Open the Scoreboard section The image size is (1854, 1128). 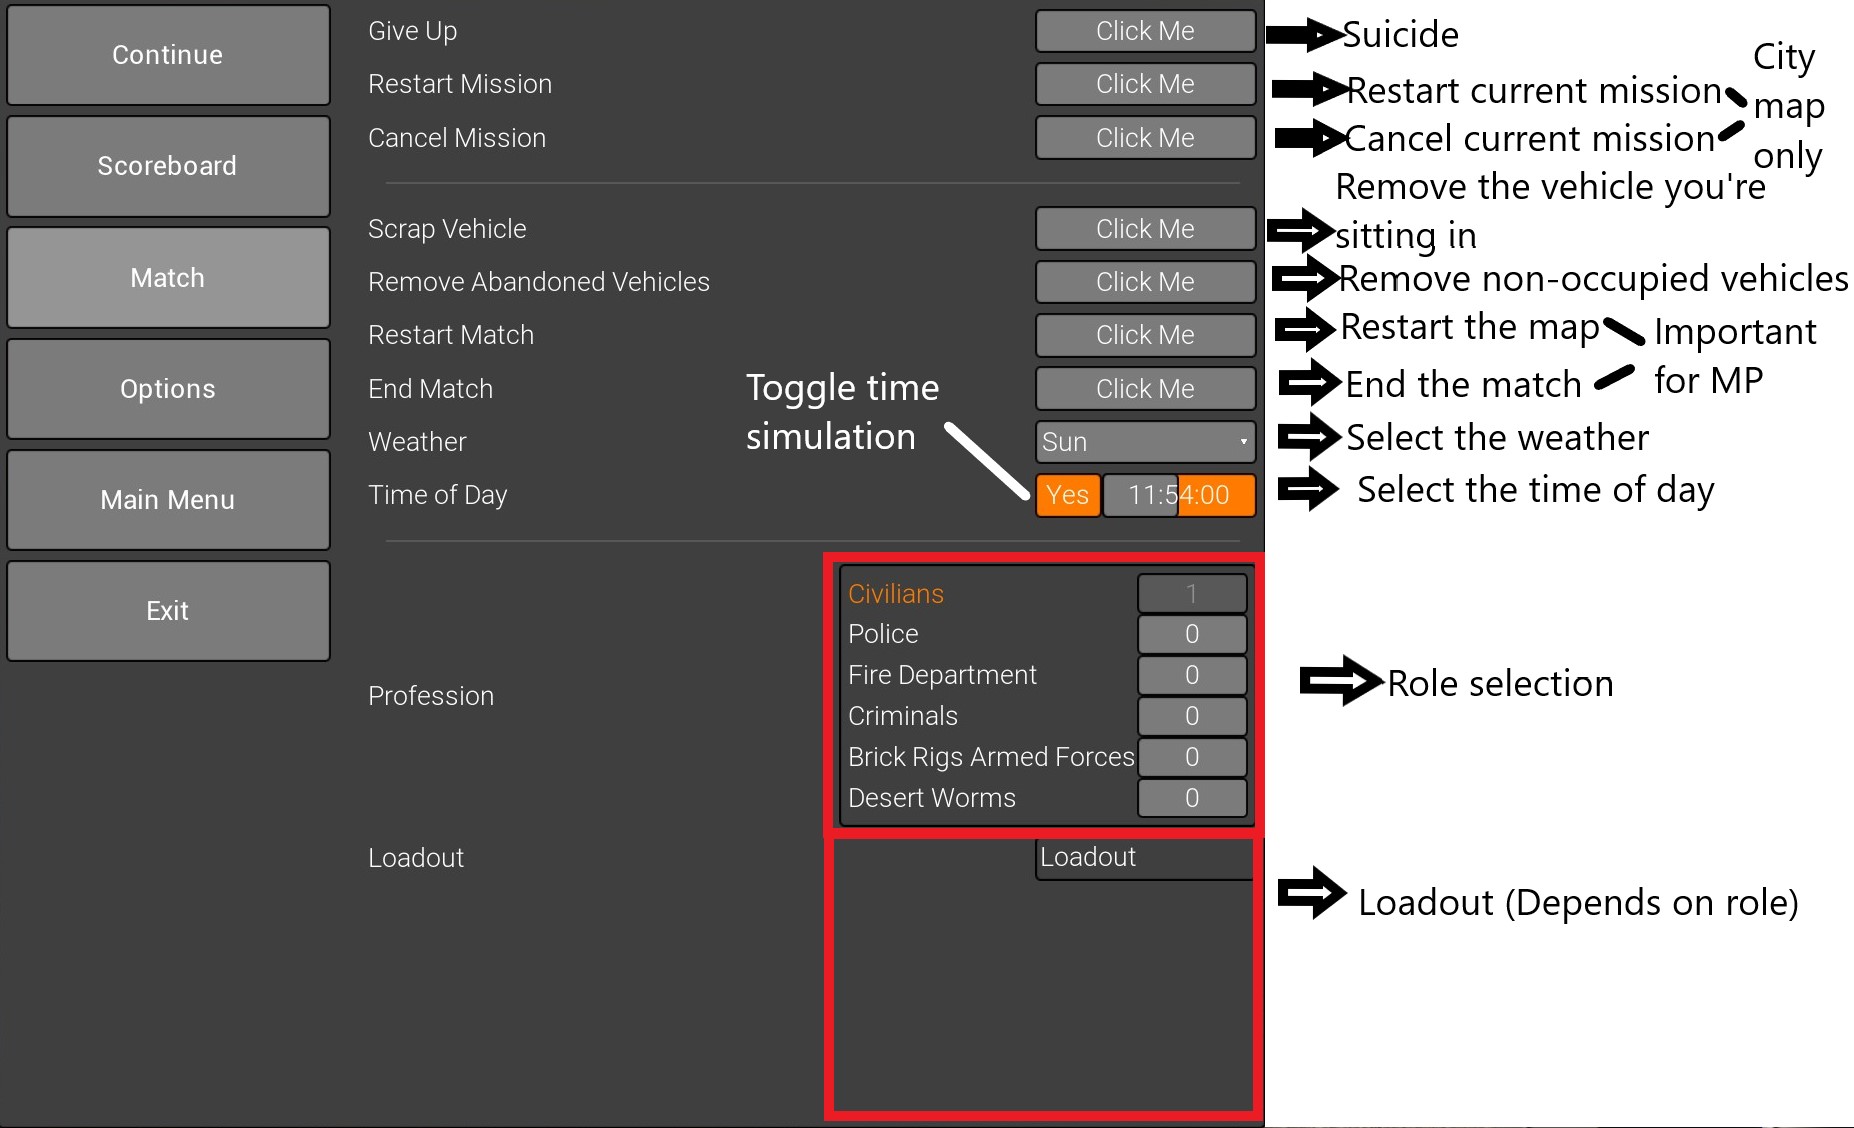(x=168, y=166)
